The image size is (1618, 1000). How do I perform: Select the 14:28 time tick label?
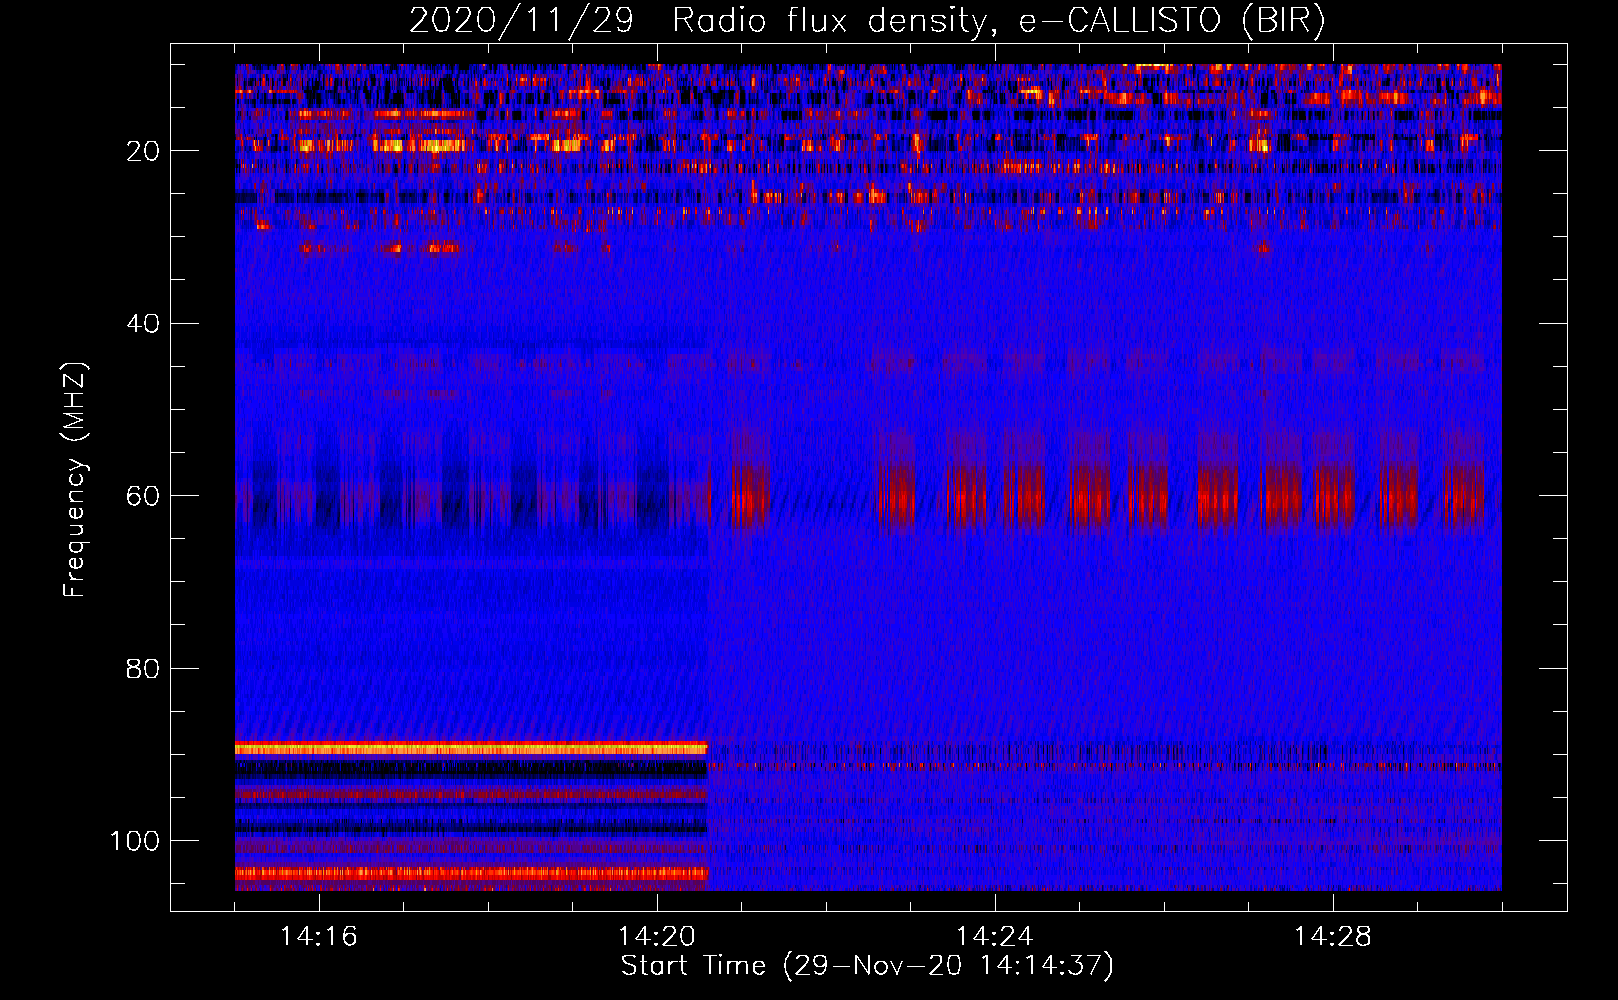coord(1333,937)
